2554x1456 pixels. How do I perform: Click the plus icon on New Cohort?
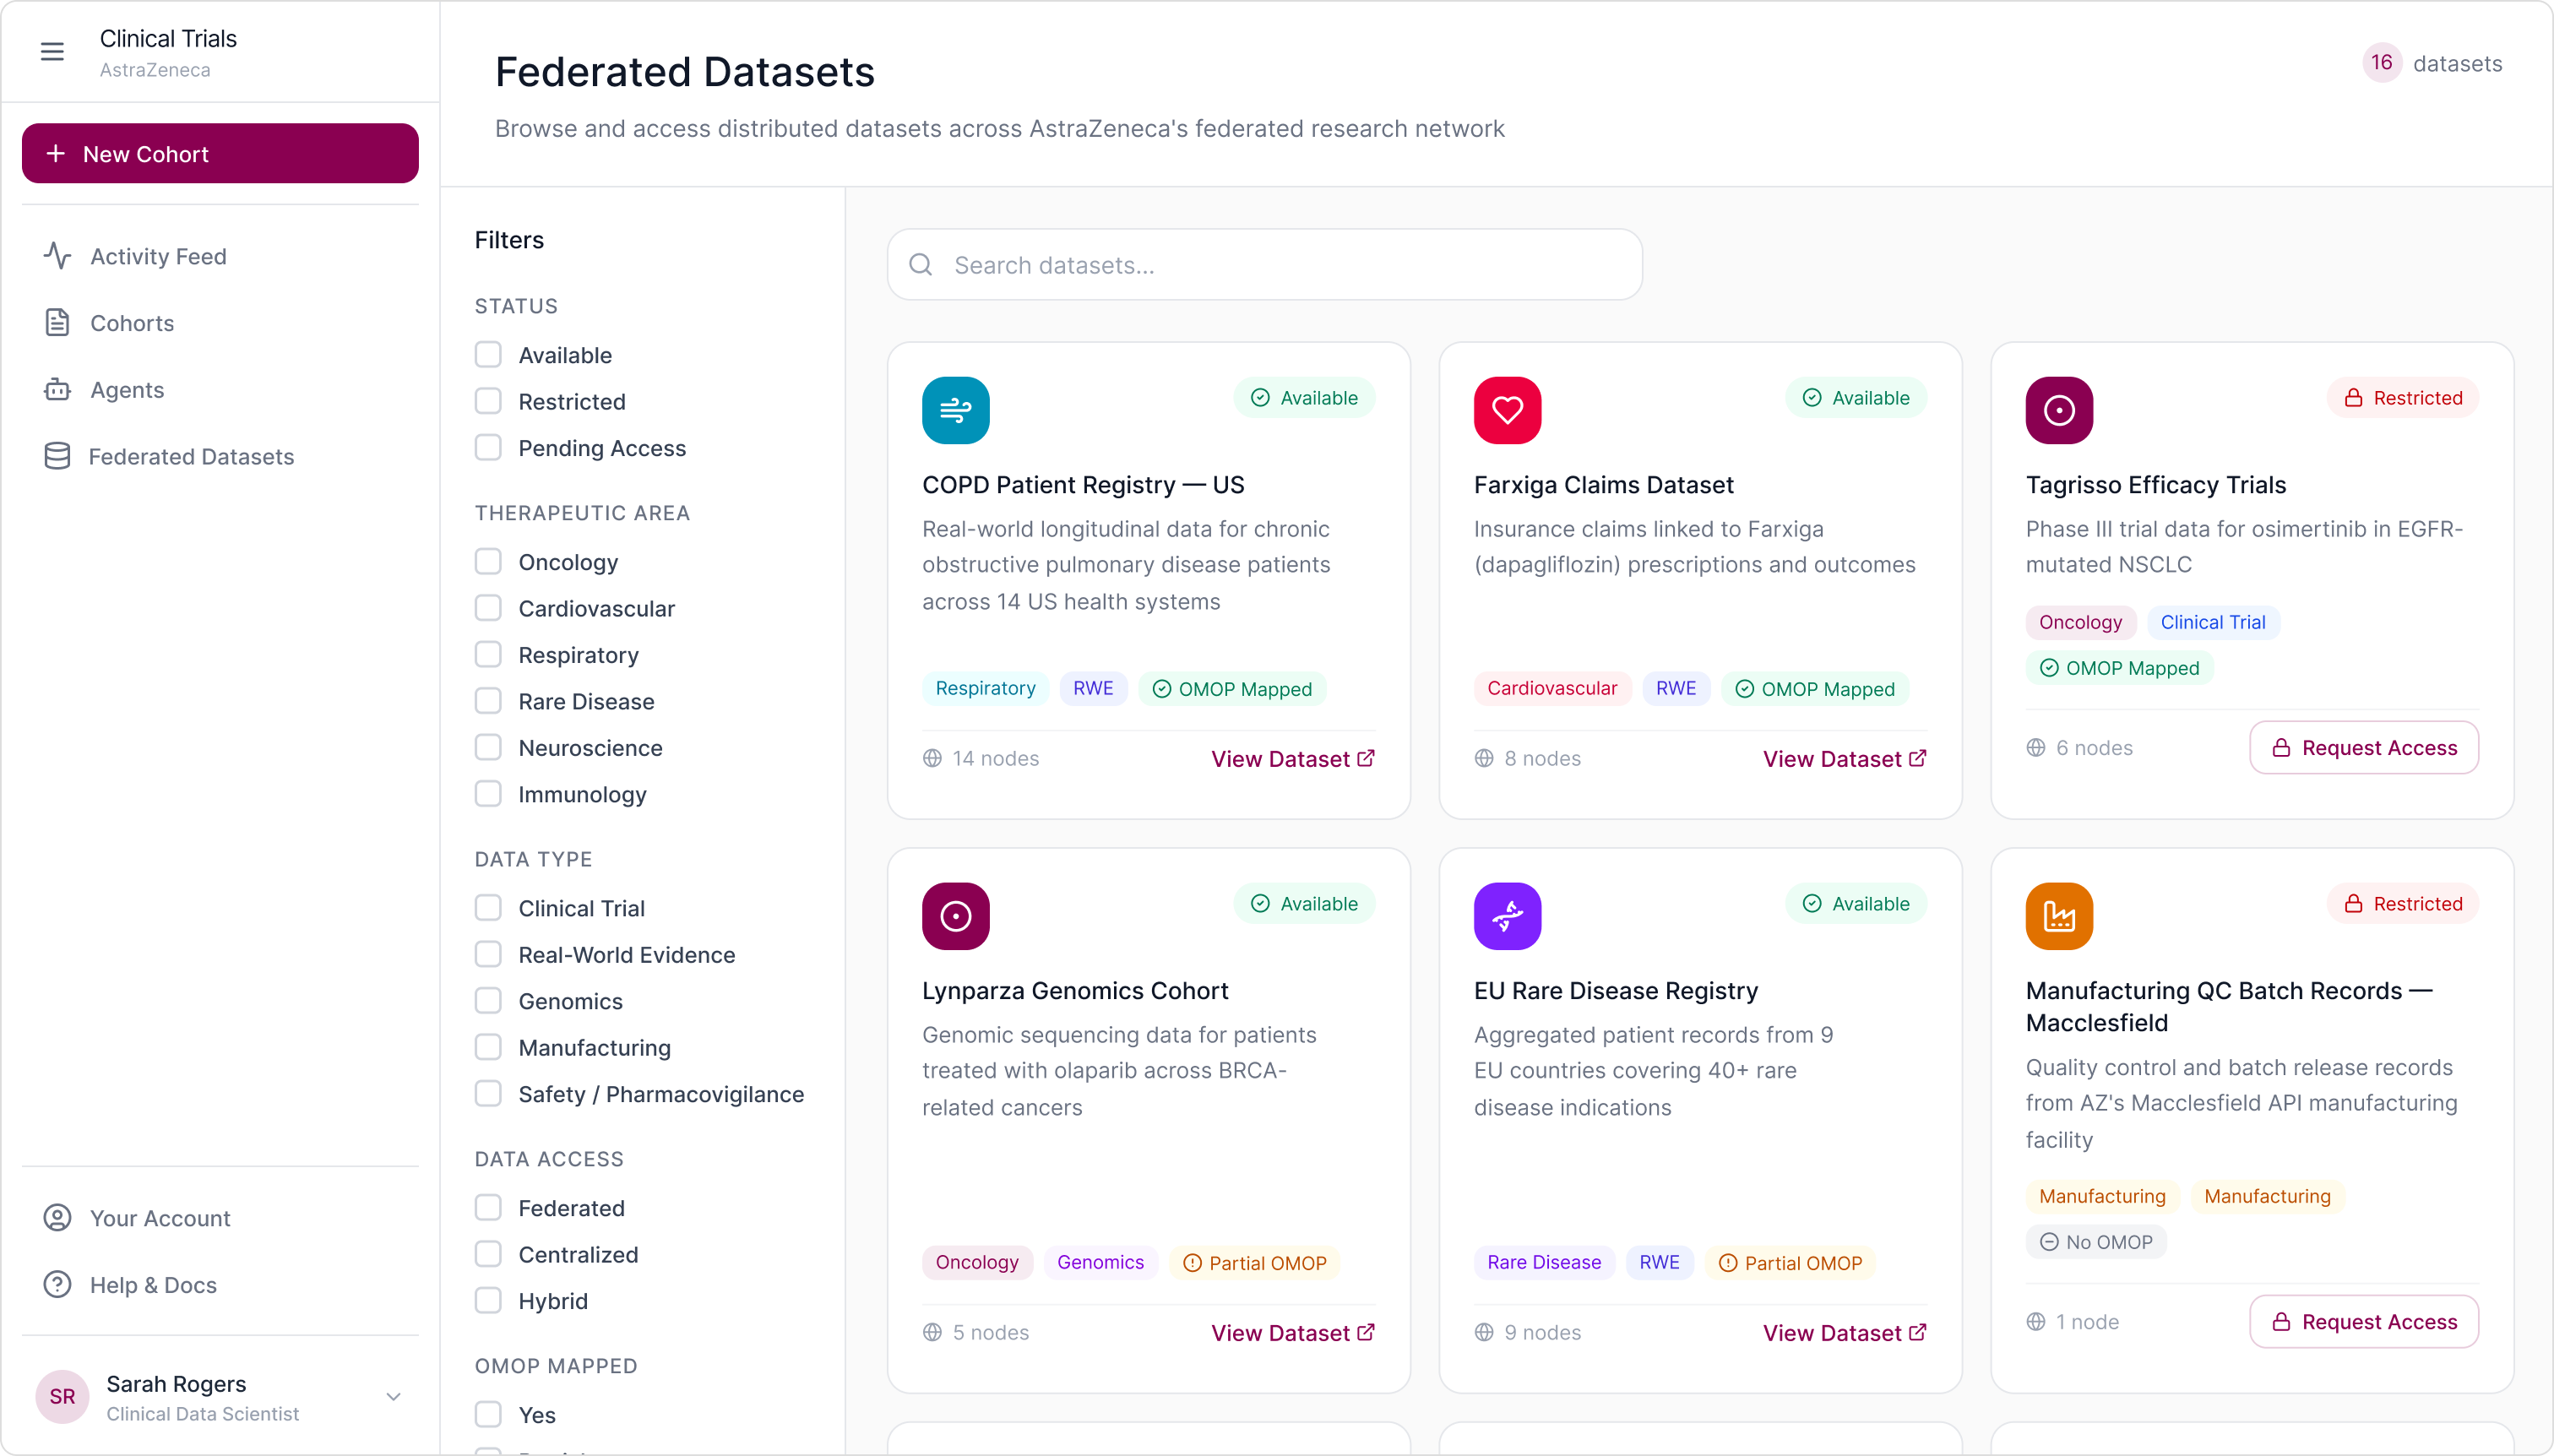tap(56, 154)
